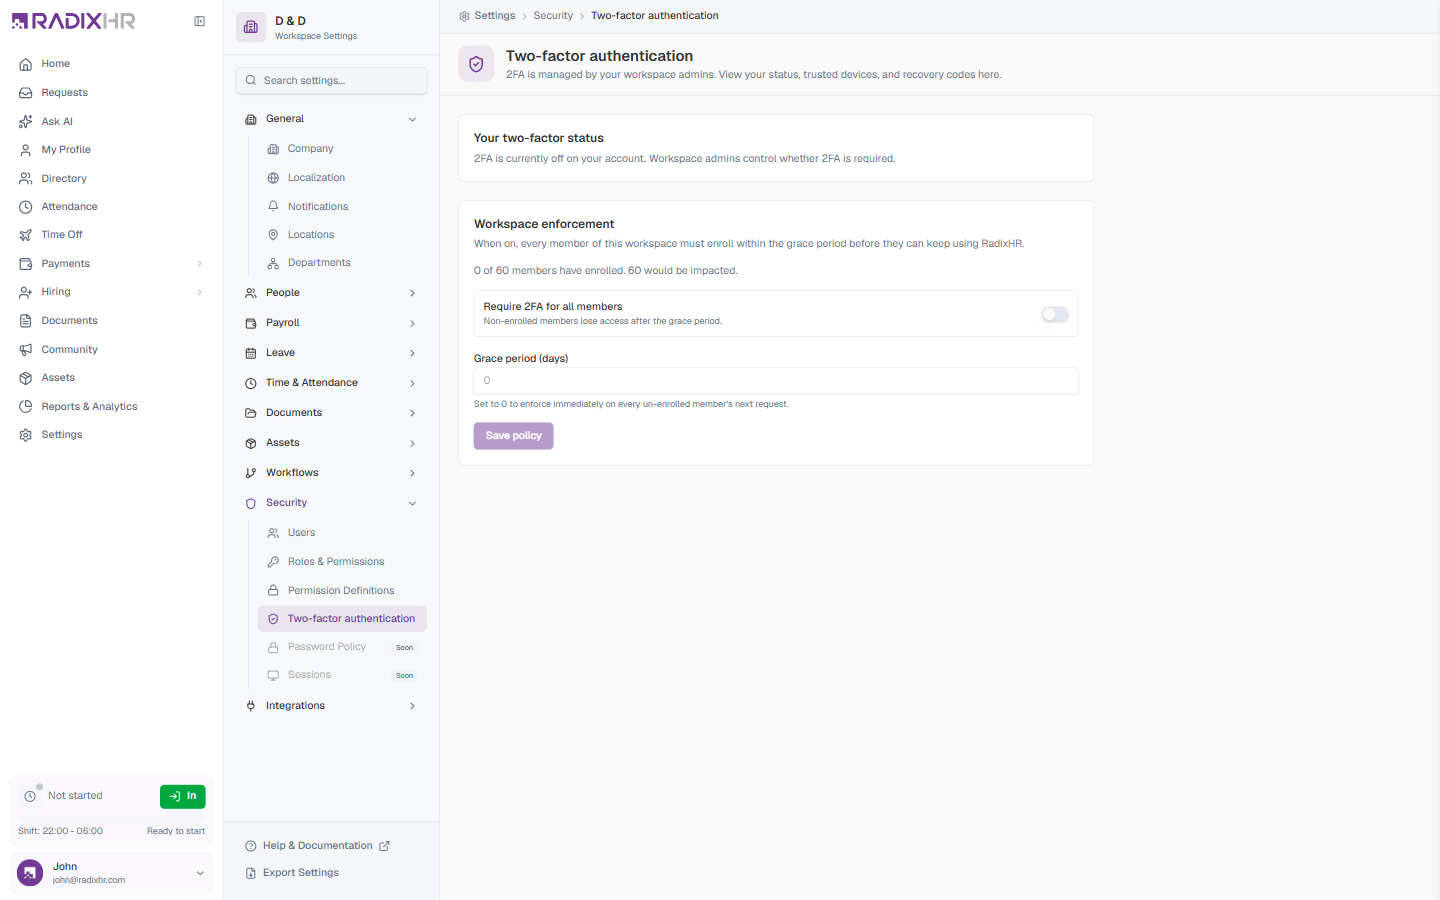The height and width of the screenshot is (900, 1440).
Task: Expand the Integrations settings section
Action: tap(412, 706)
